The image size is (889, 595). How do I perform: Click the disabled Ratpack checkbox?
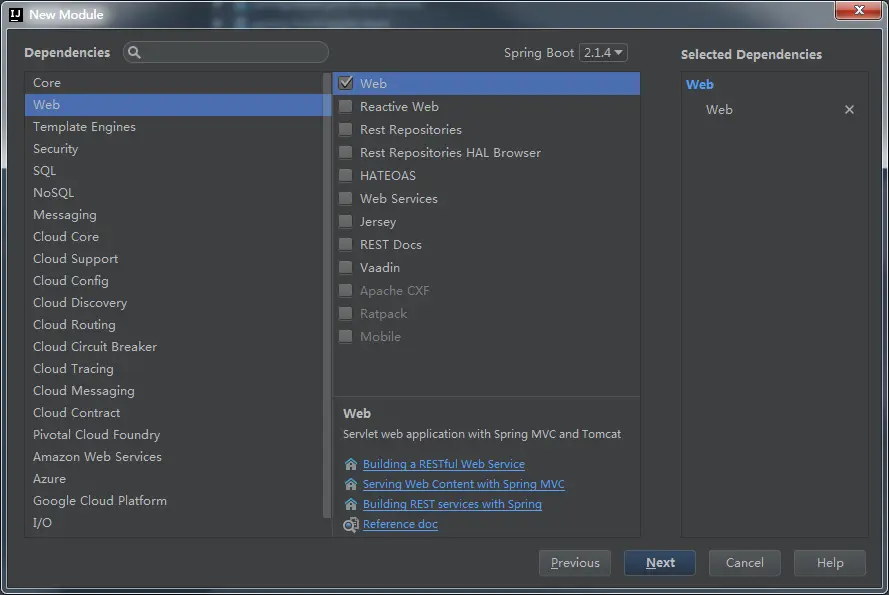[345, 313]
